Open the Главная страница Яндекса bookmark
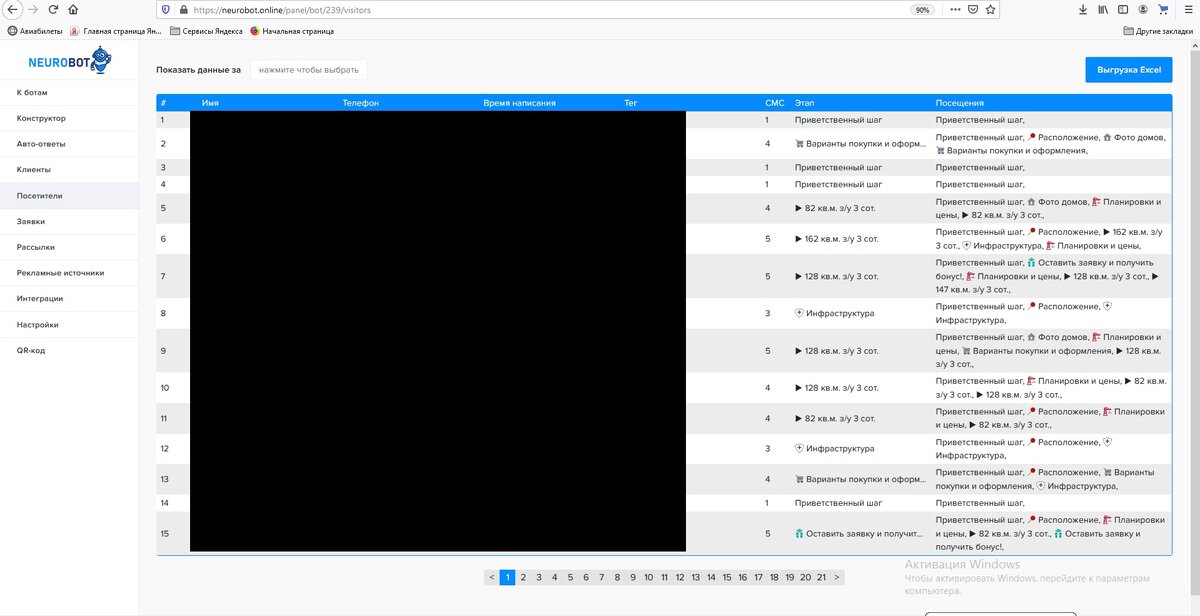1200x616 pixels. pos(116,31)
